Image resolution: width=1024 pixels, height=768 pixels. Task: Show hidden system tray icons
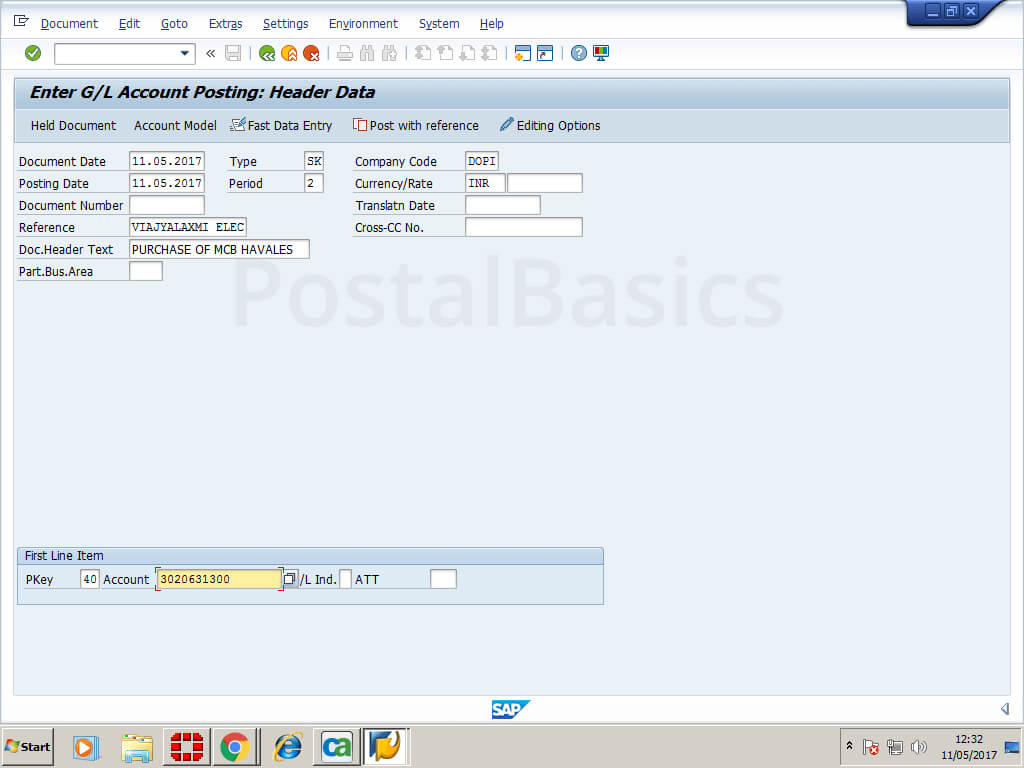(850, 747)
